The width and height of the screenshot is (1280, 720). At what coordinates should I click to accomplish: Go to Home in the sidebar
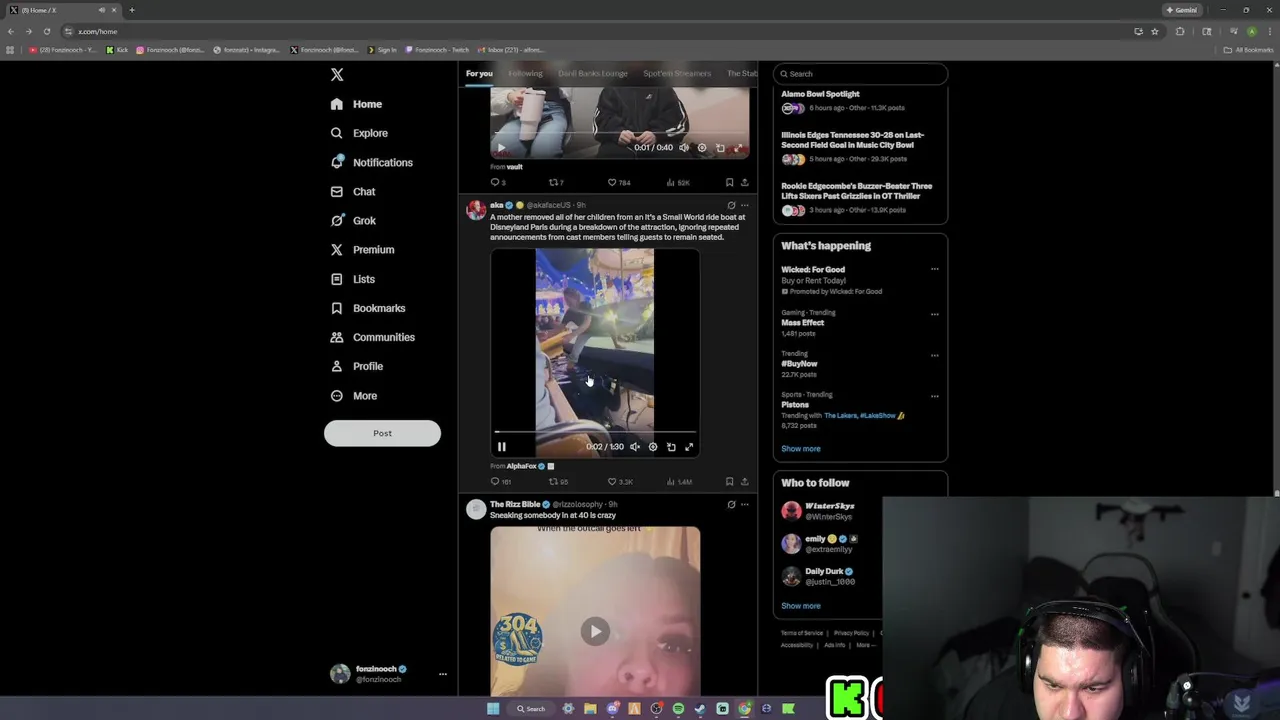click(x=356, y=104)
